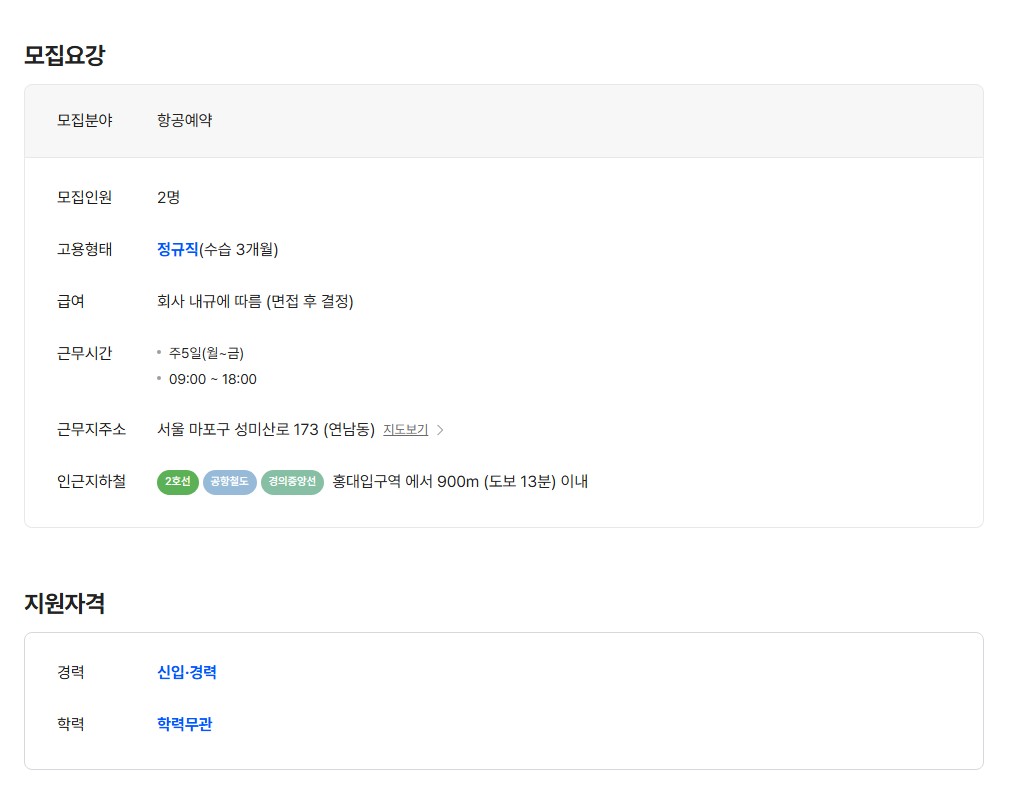The width and height of the screenshot is (1015, 799).
Task: Click the 모집분야 header label
Action: click(x=84, y=120)
